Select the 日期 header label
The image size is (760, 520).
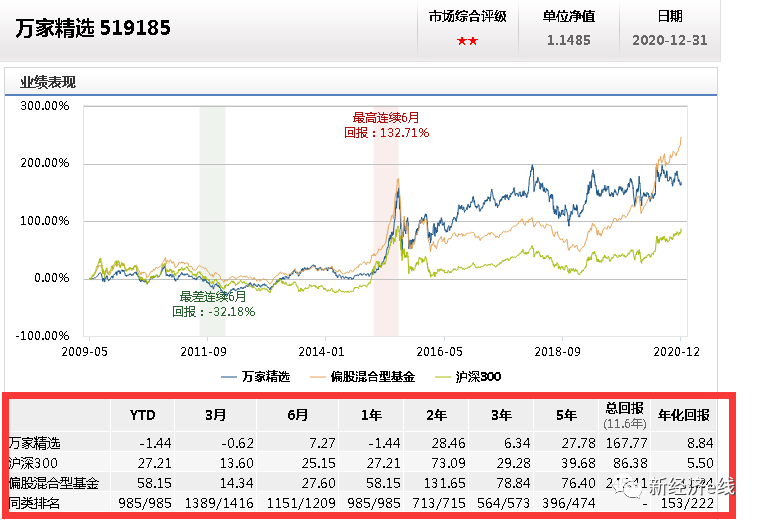pos(670,16)
